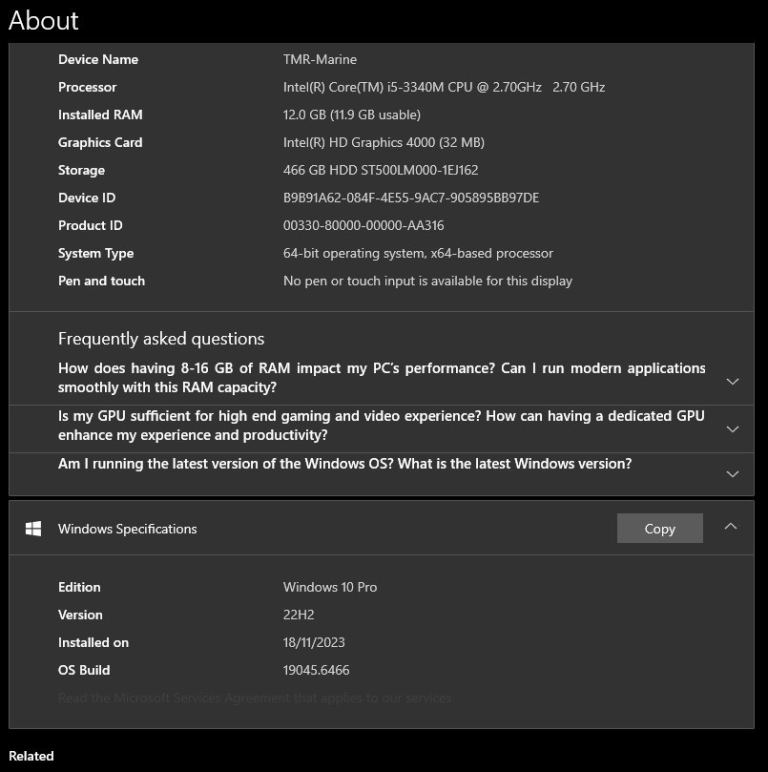Click the About page heading
Image resolution: width=768 pixels, height=772 pixels.
pyautogui.click(x=43, y=20)
